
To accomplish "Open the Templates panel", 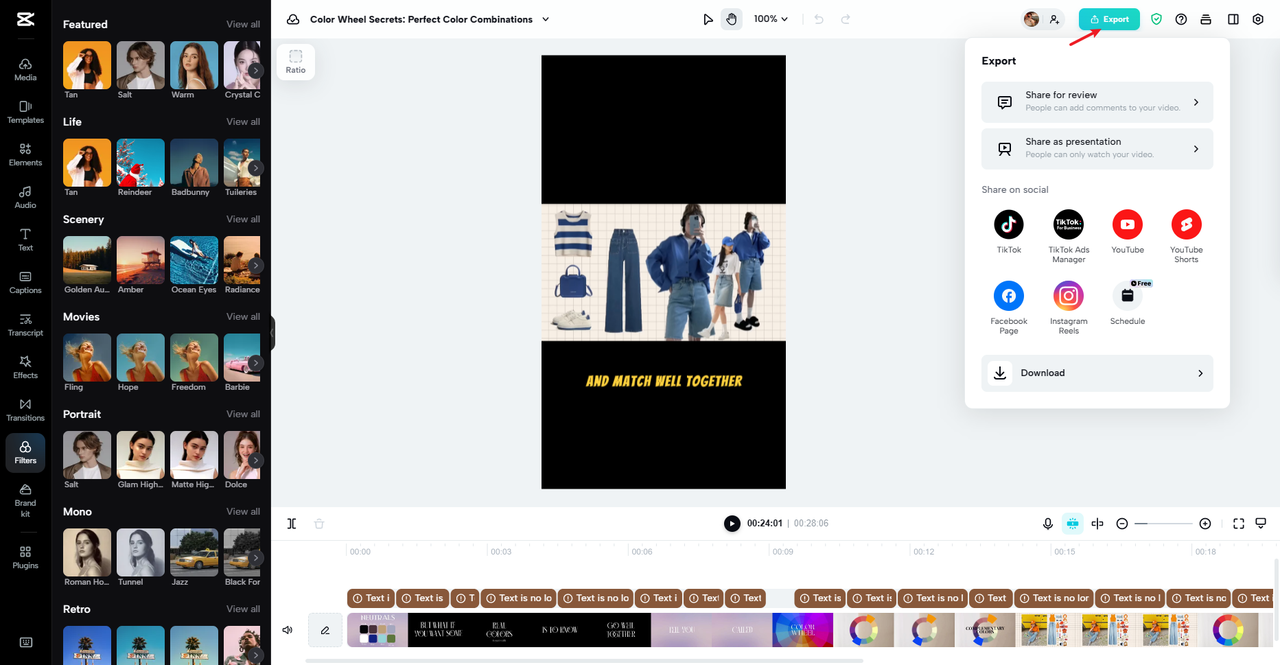I will pyautogui.click(x=25, y=111).
